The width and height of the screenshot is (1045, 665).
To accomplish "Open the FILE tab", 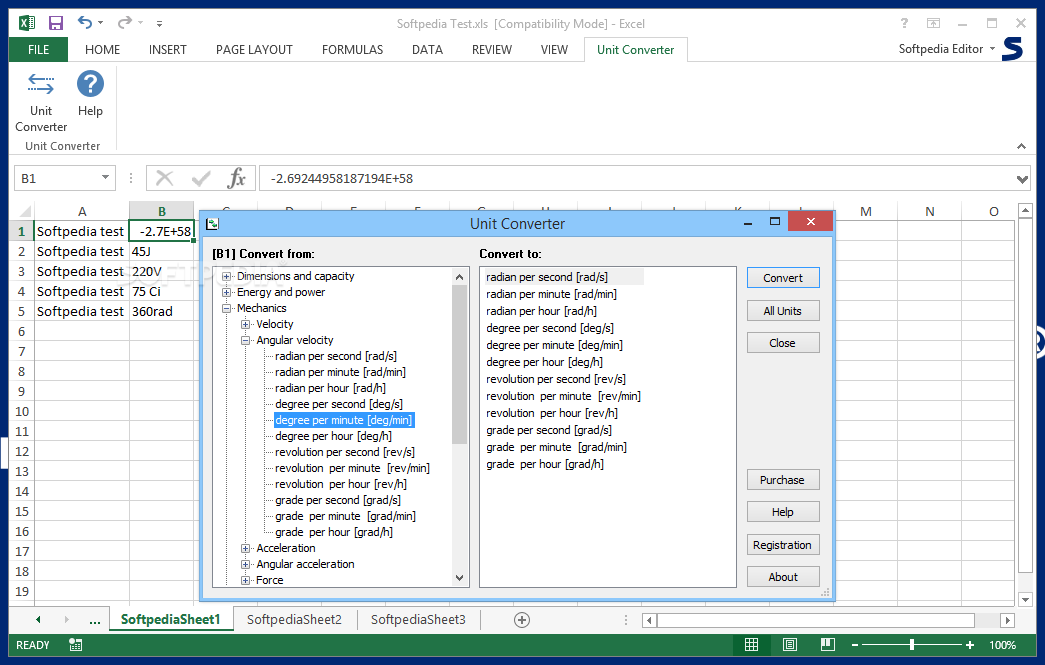I will (38, 49).
